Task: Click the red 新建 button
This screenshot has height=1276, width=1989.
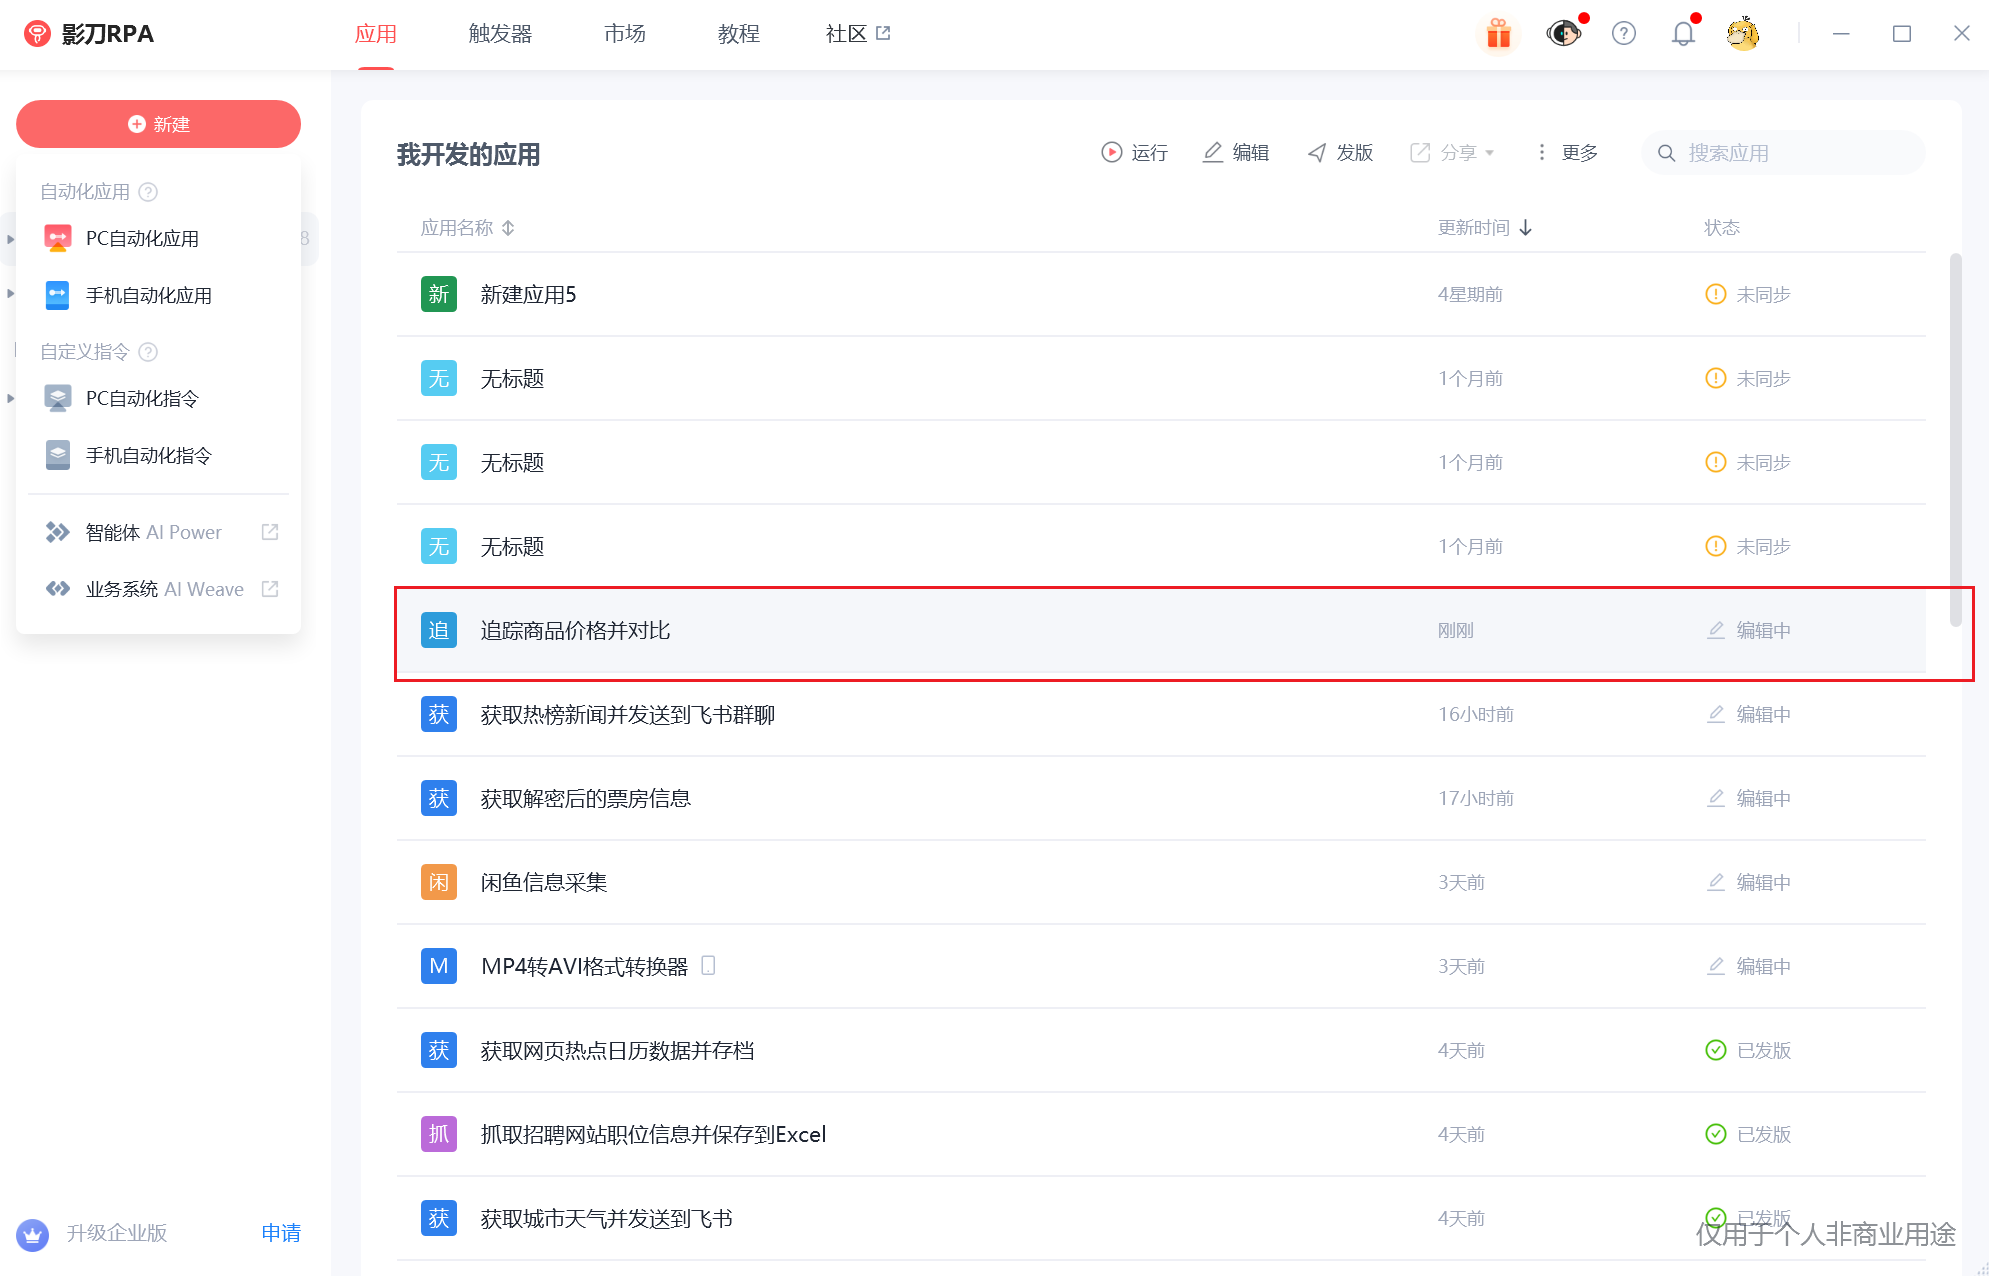Action: pyautogui.click(x=158, y=124)
